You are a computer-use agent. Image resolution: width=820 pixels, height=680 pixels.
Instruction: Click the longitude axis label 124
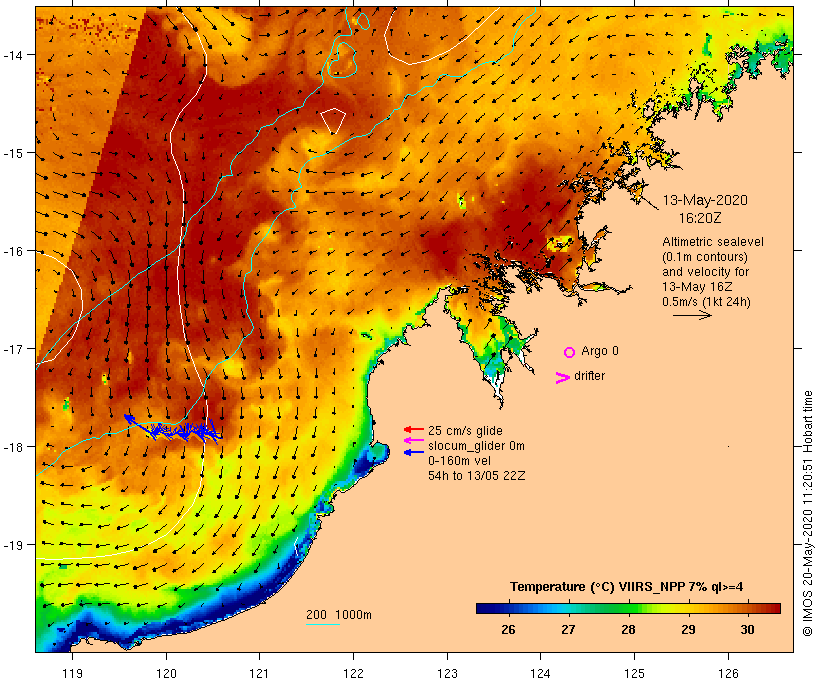tap(541, 674)
